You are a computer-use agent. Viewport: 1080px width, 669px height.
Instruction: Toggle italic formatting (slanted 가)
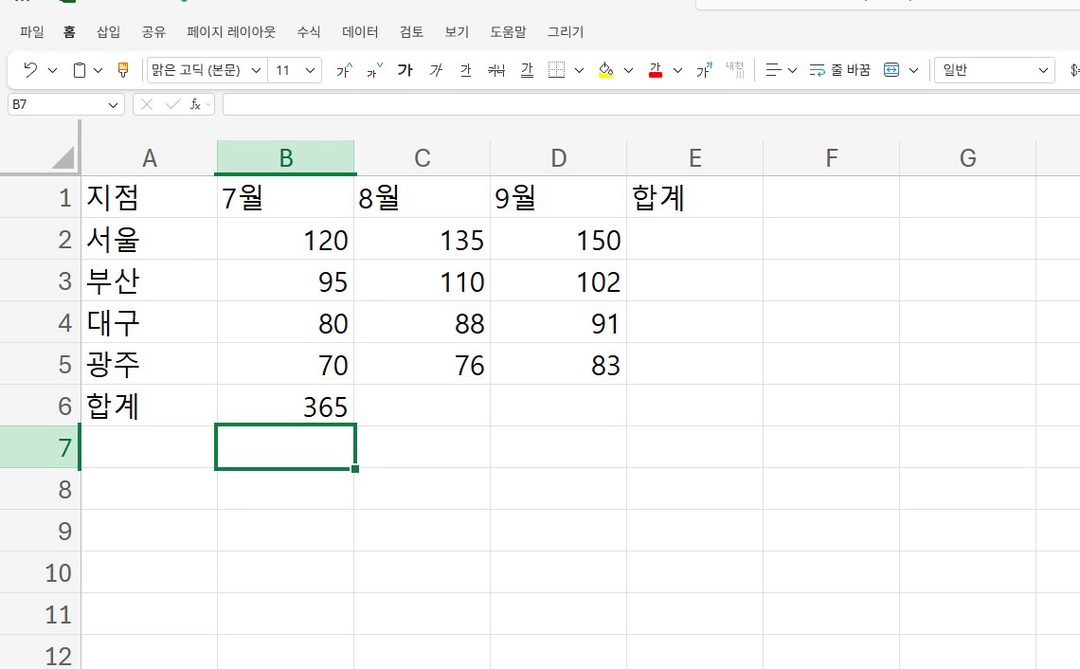[x=435, y=70]
